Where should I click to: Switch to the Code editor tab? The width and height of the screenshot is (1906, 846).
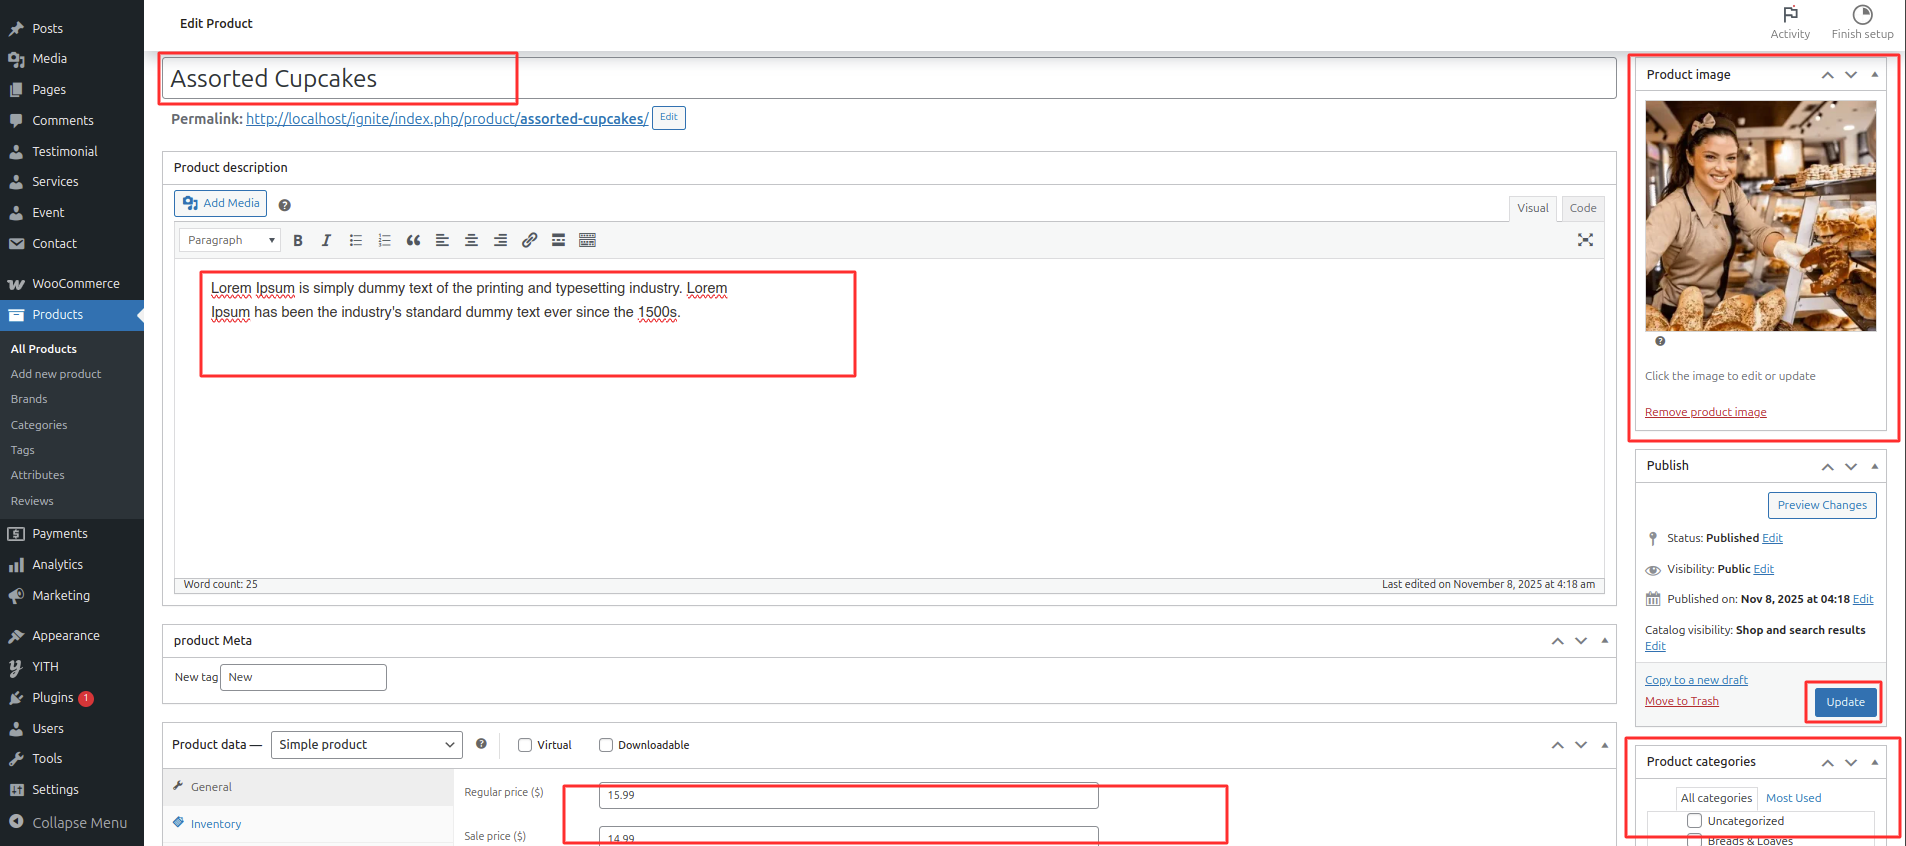click(1582, 208)
